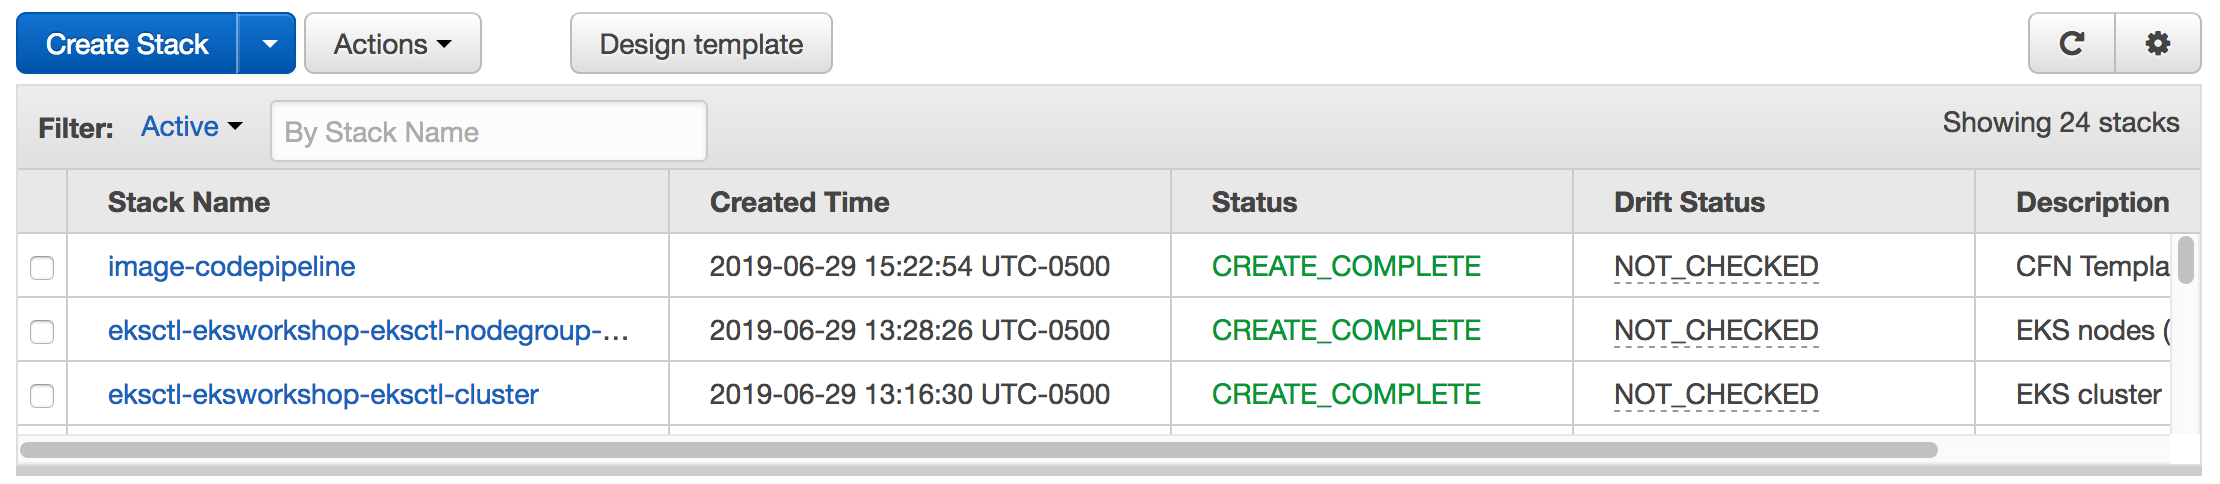
Task: Click the horizontal scrollbar of the table
Action: 979,450
